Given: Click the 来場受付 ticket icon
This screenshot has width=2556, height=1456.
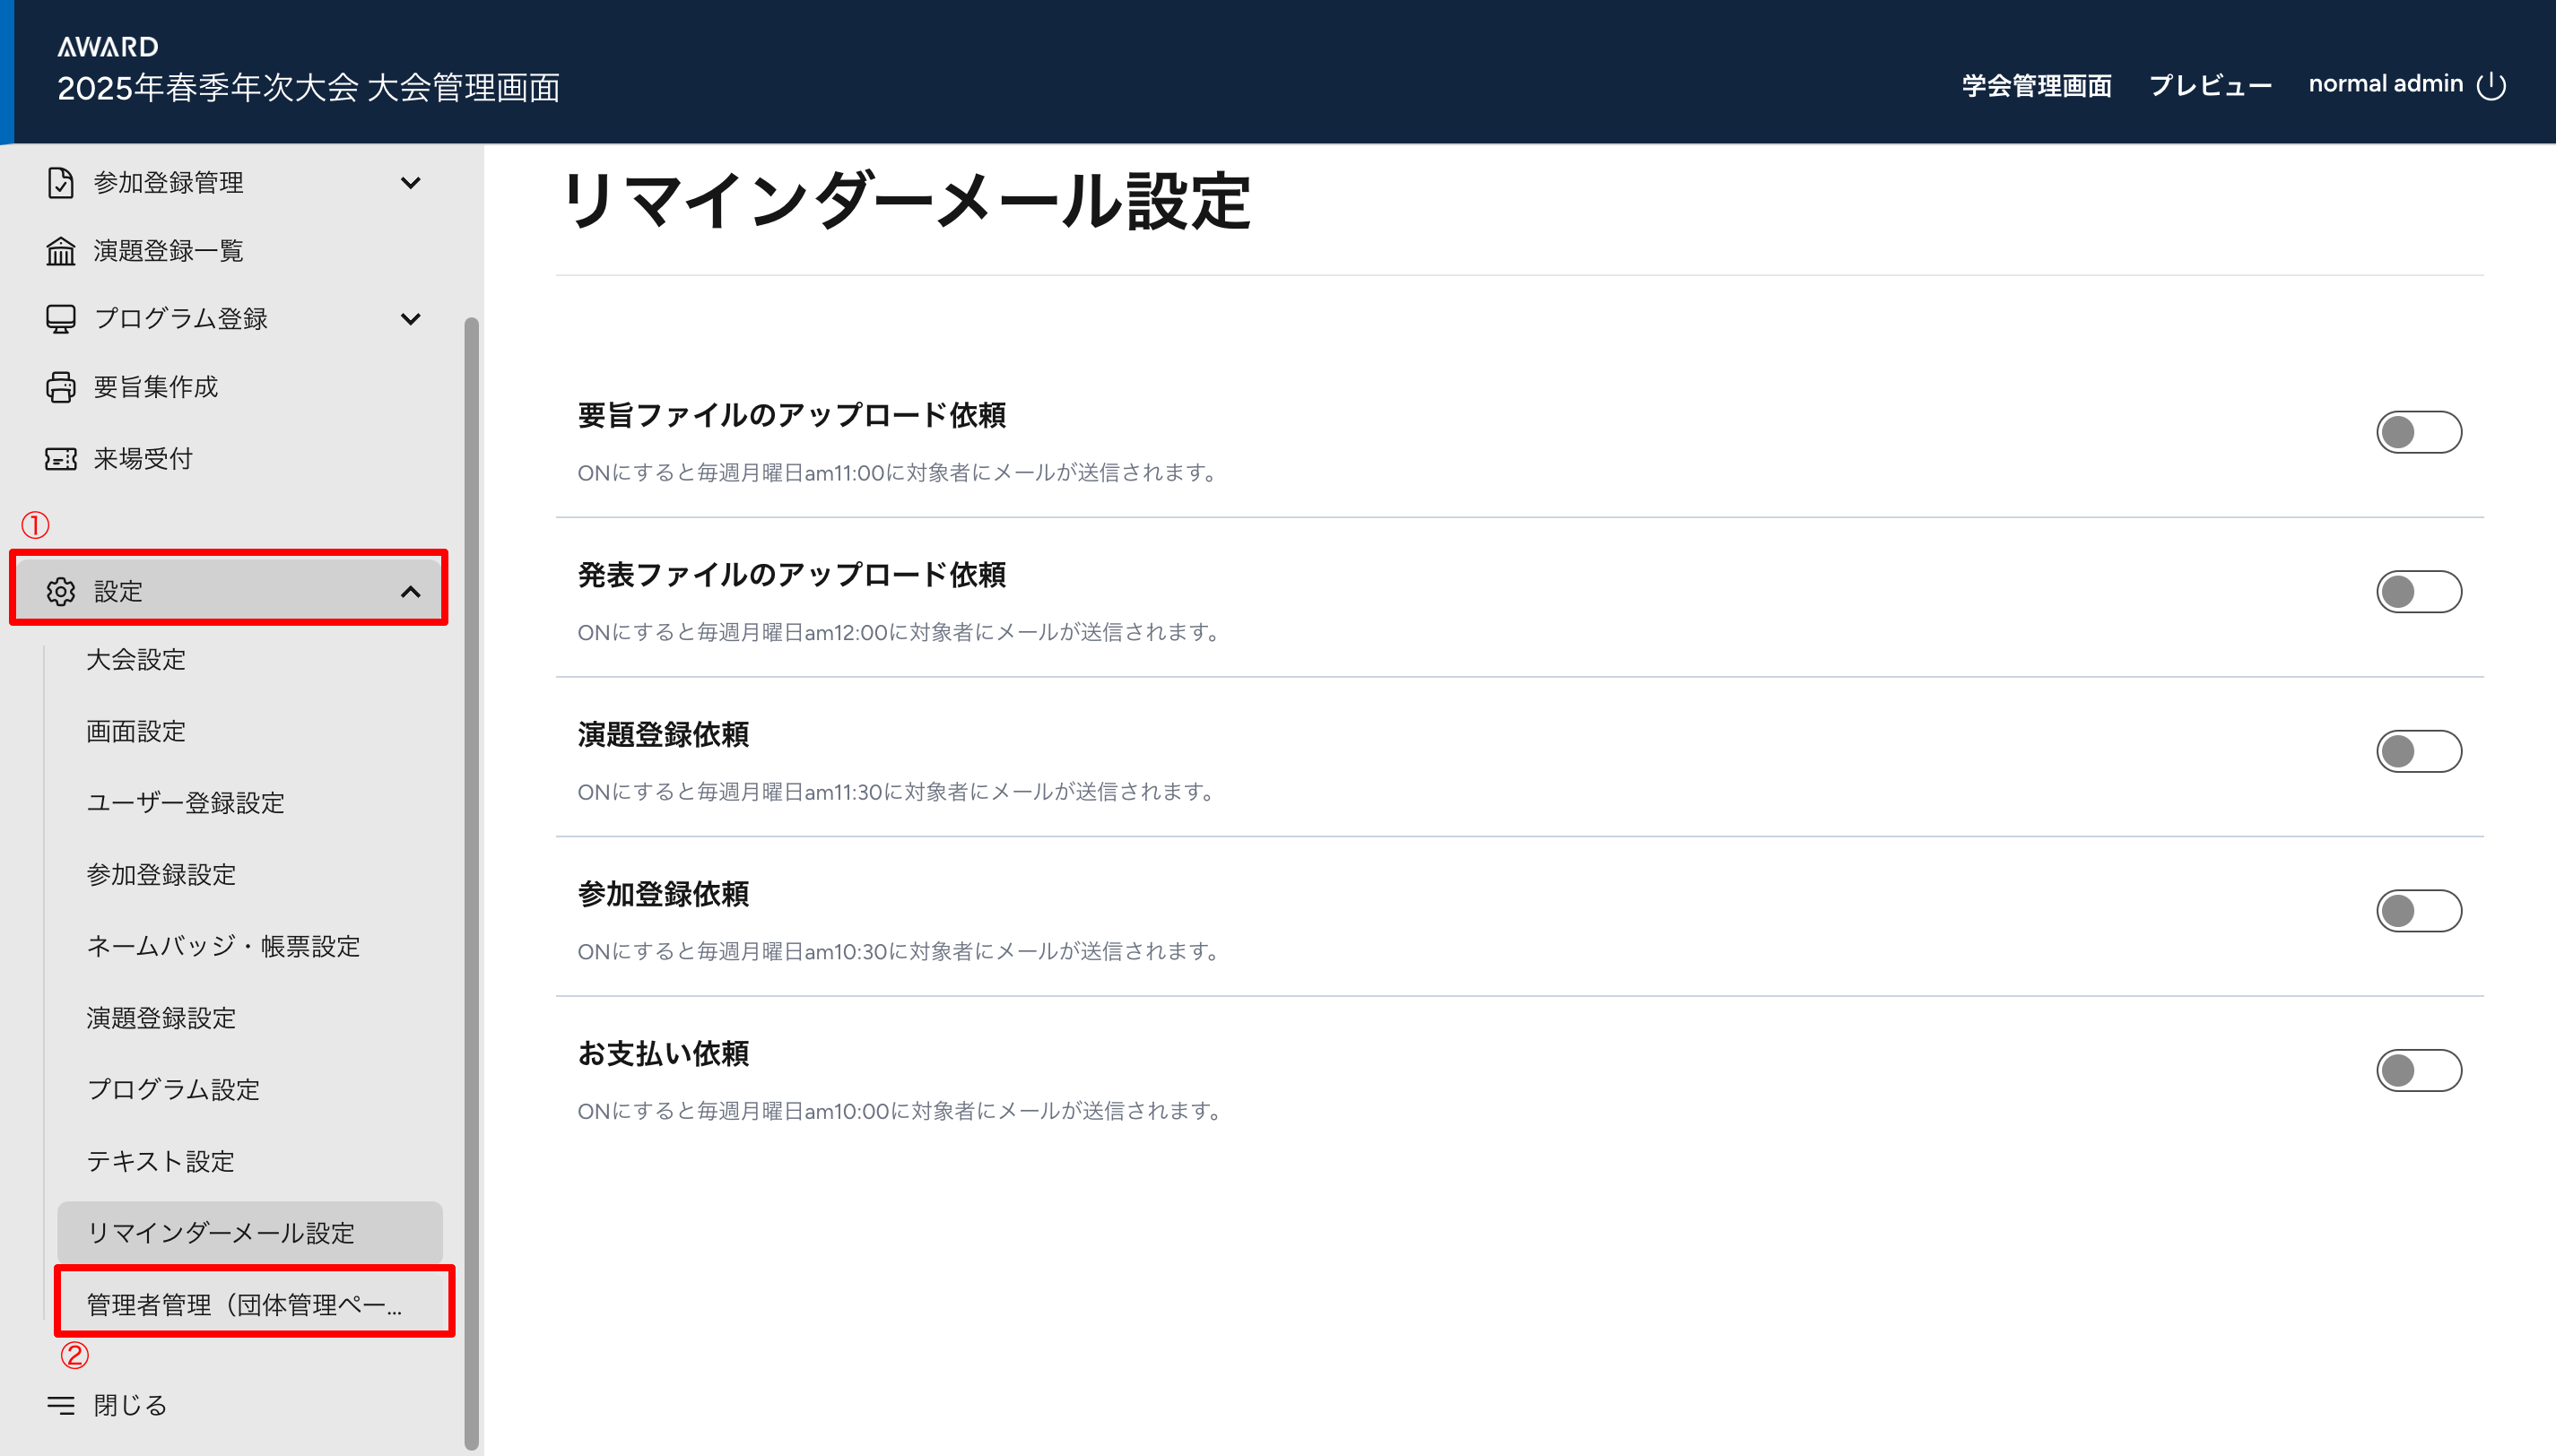Looking at the screenshot, I should point(60,459).
